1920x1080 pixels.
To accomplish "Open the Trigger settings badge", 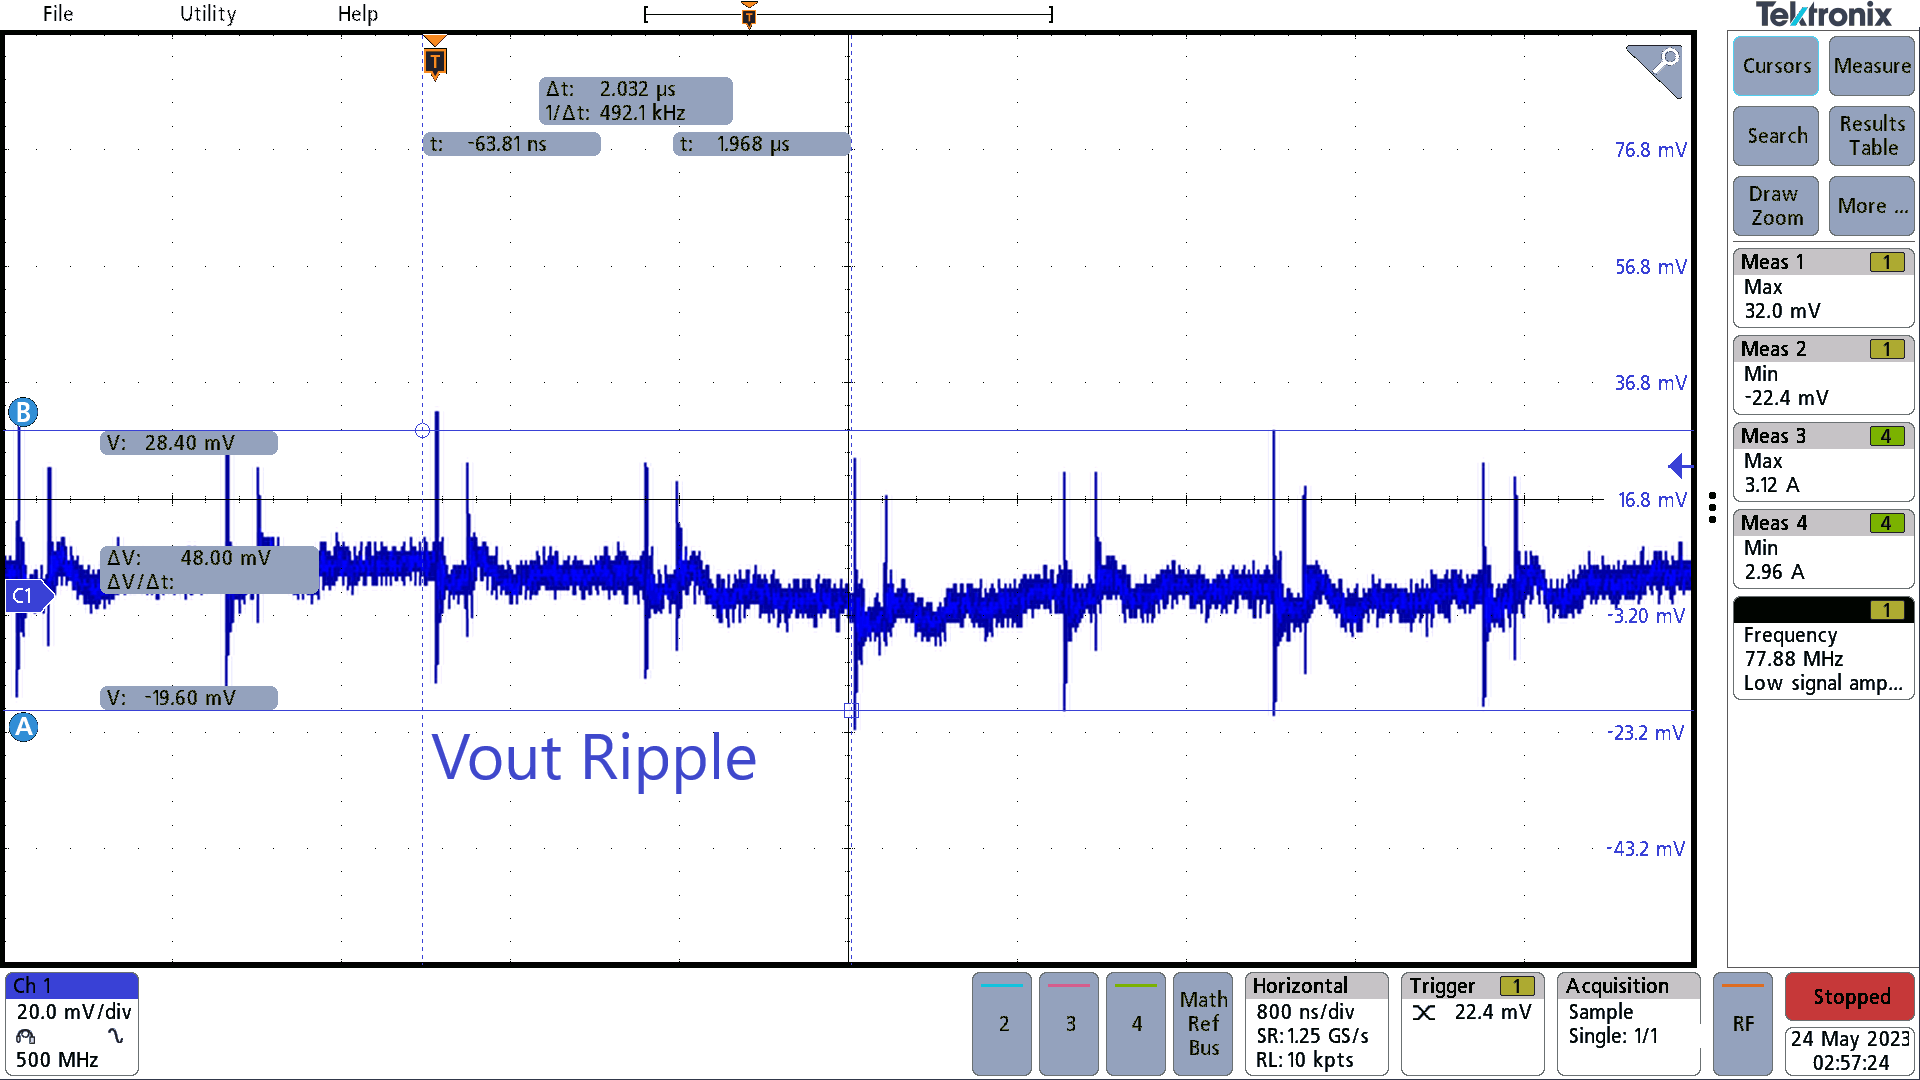I will pyautogui.click(x=1470, y=1010).
